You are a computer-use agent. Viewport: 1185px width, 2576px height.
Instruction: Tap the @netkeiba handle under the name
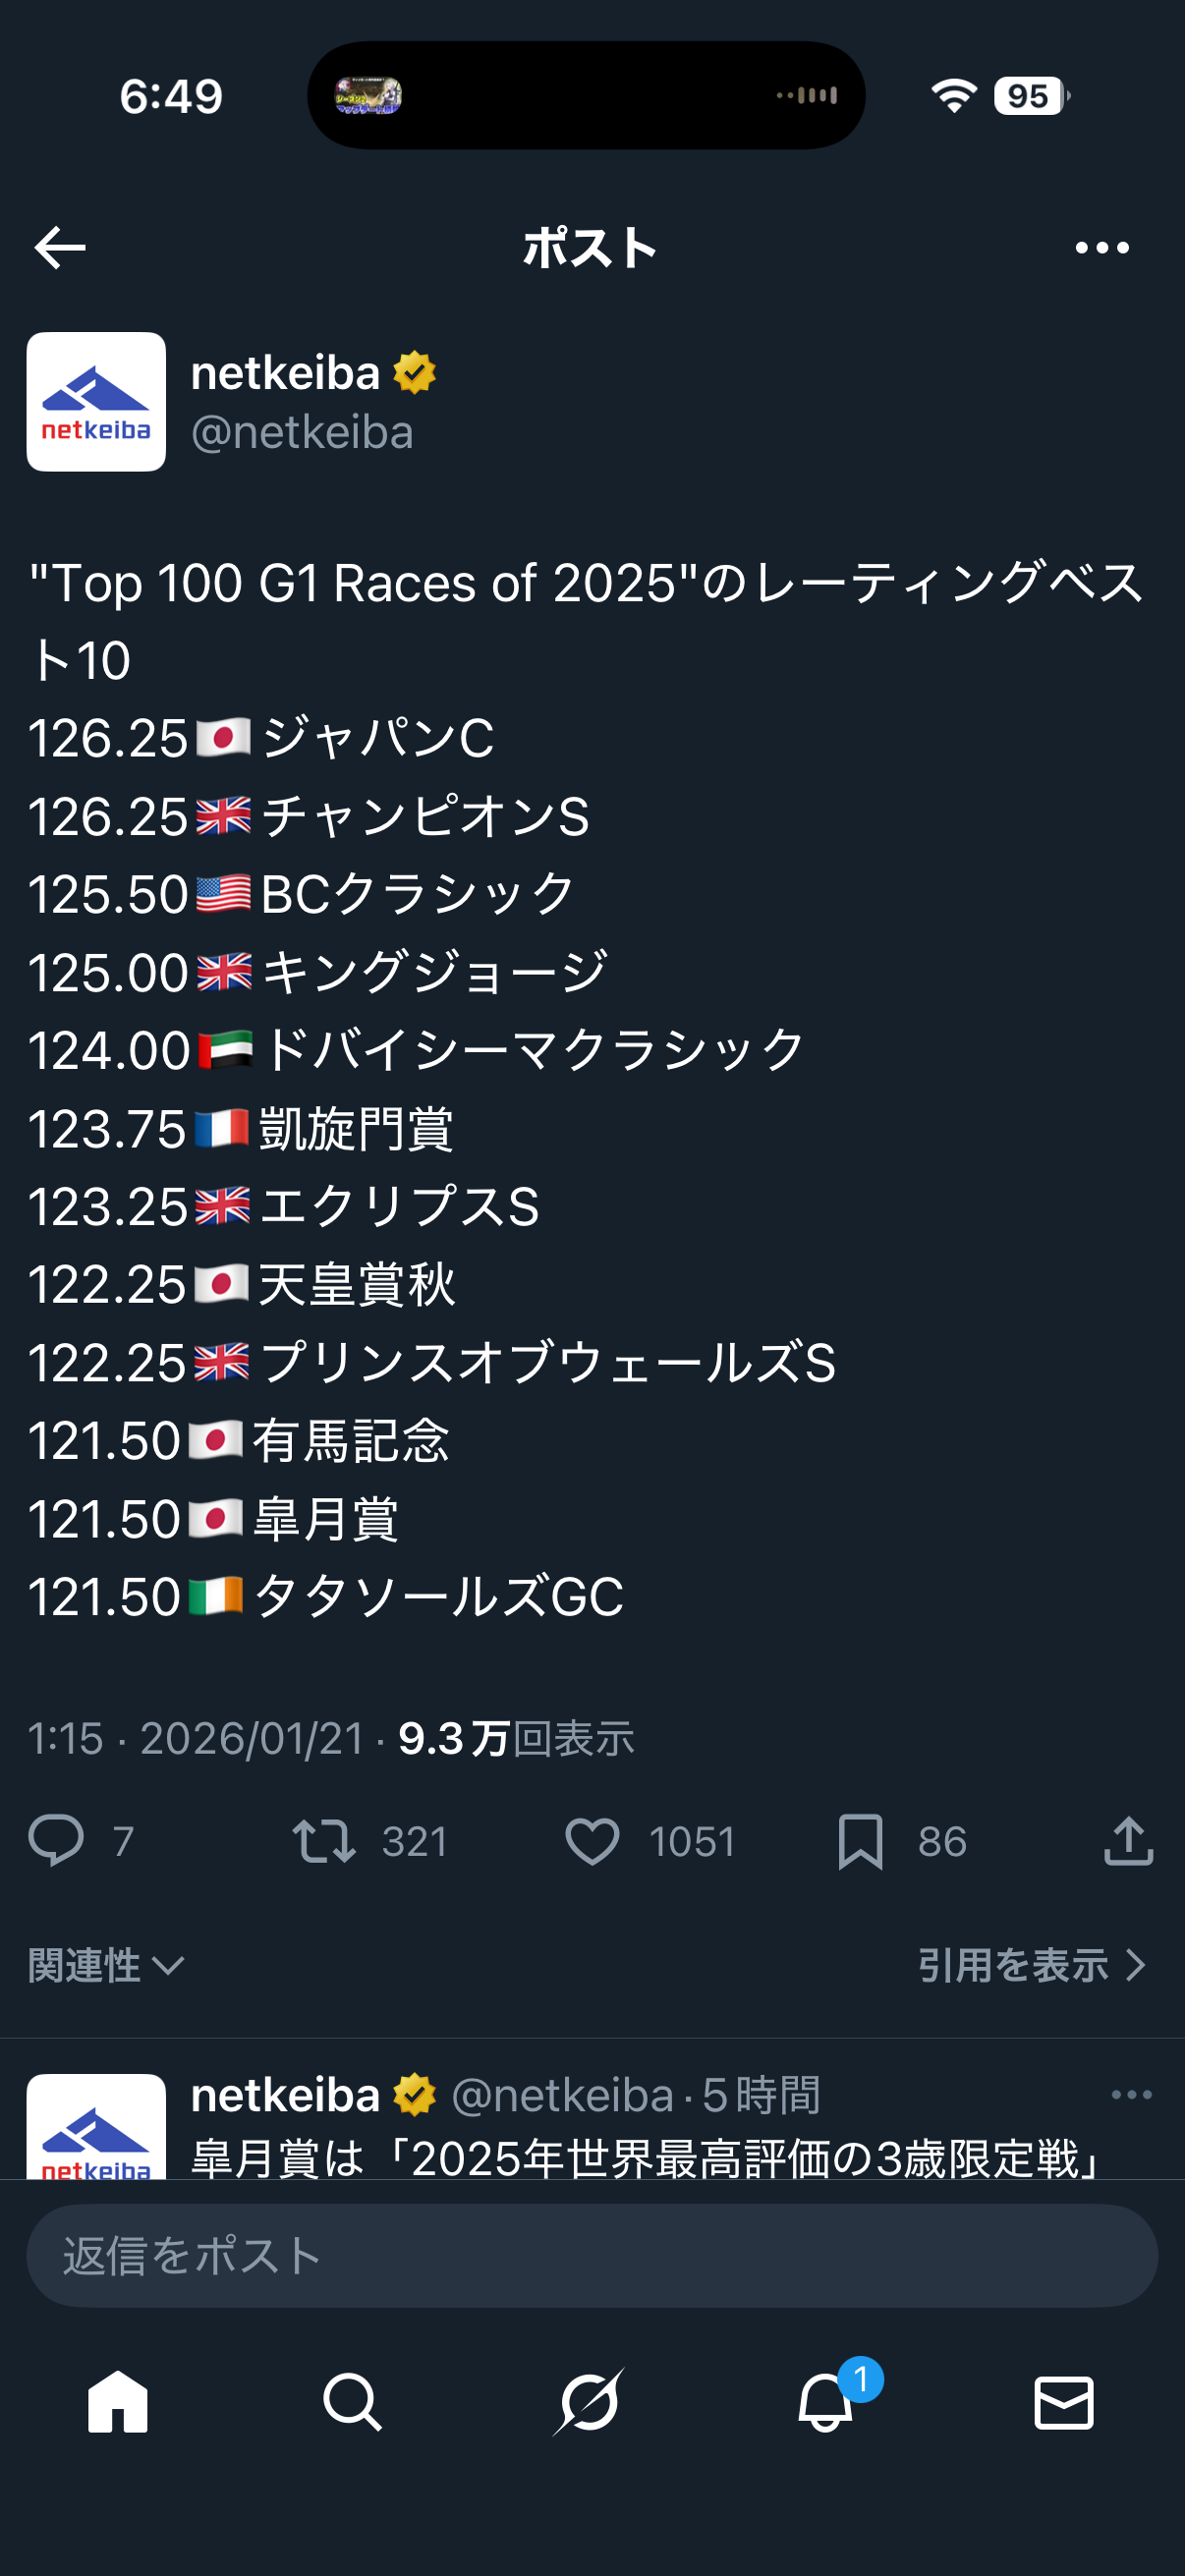[x=302, y=433]
